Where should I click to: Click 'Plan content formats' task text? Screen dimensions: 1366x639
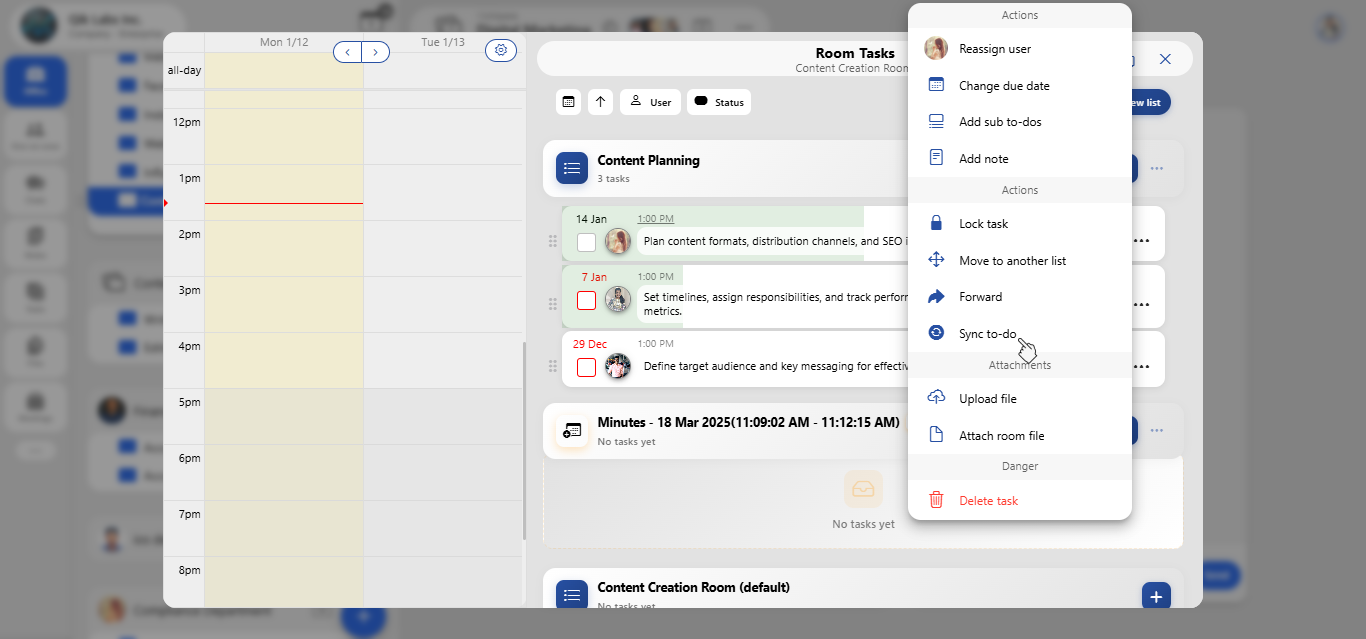pos(775,240)
